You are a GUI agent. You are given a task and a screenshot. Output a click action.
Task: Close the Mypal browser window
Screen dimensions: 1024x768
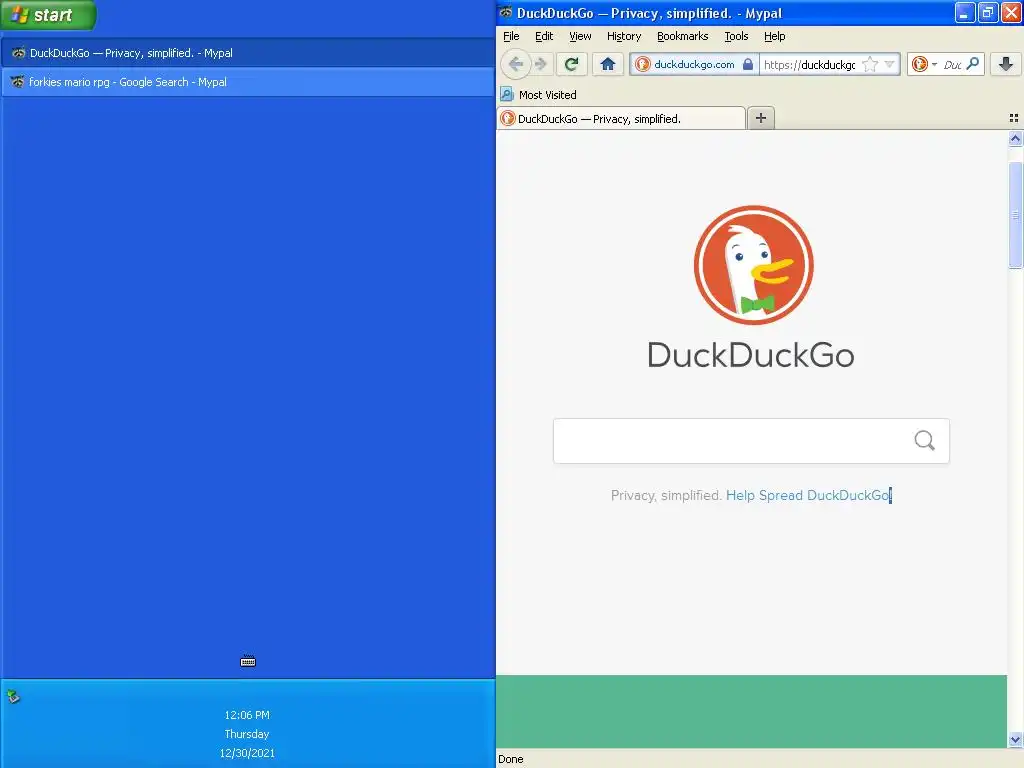tap(1011, 12)
